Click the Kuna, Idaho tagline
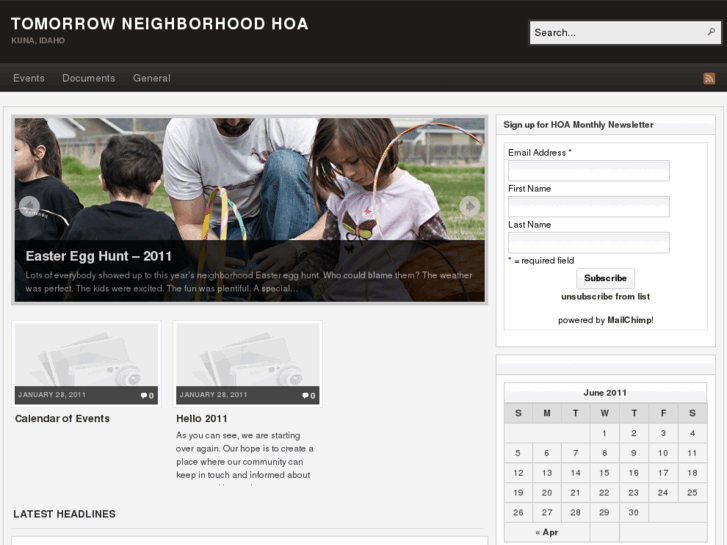727x545 pixels. point(38,40)
